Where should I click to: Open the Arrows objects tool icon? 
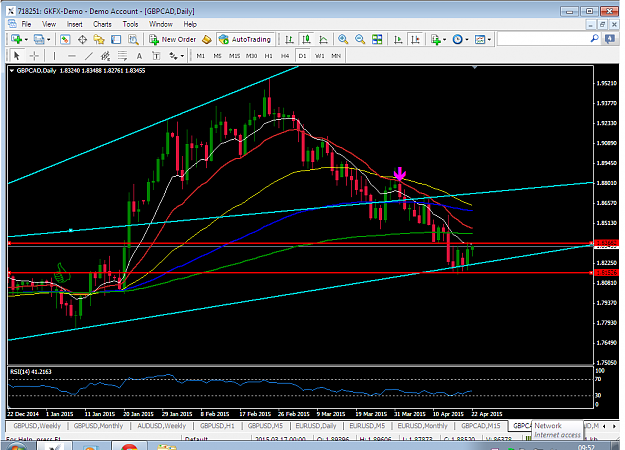coord(173,56)
